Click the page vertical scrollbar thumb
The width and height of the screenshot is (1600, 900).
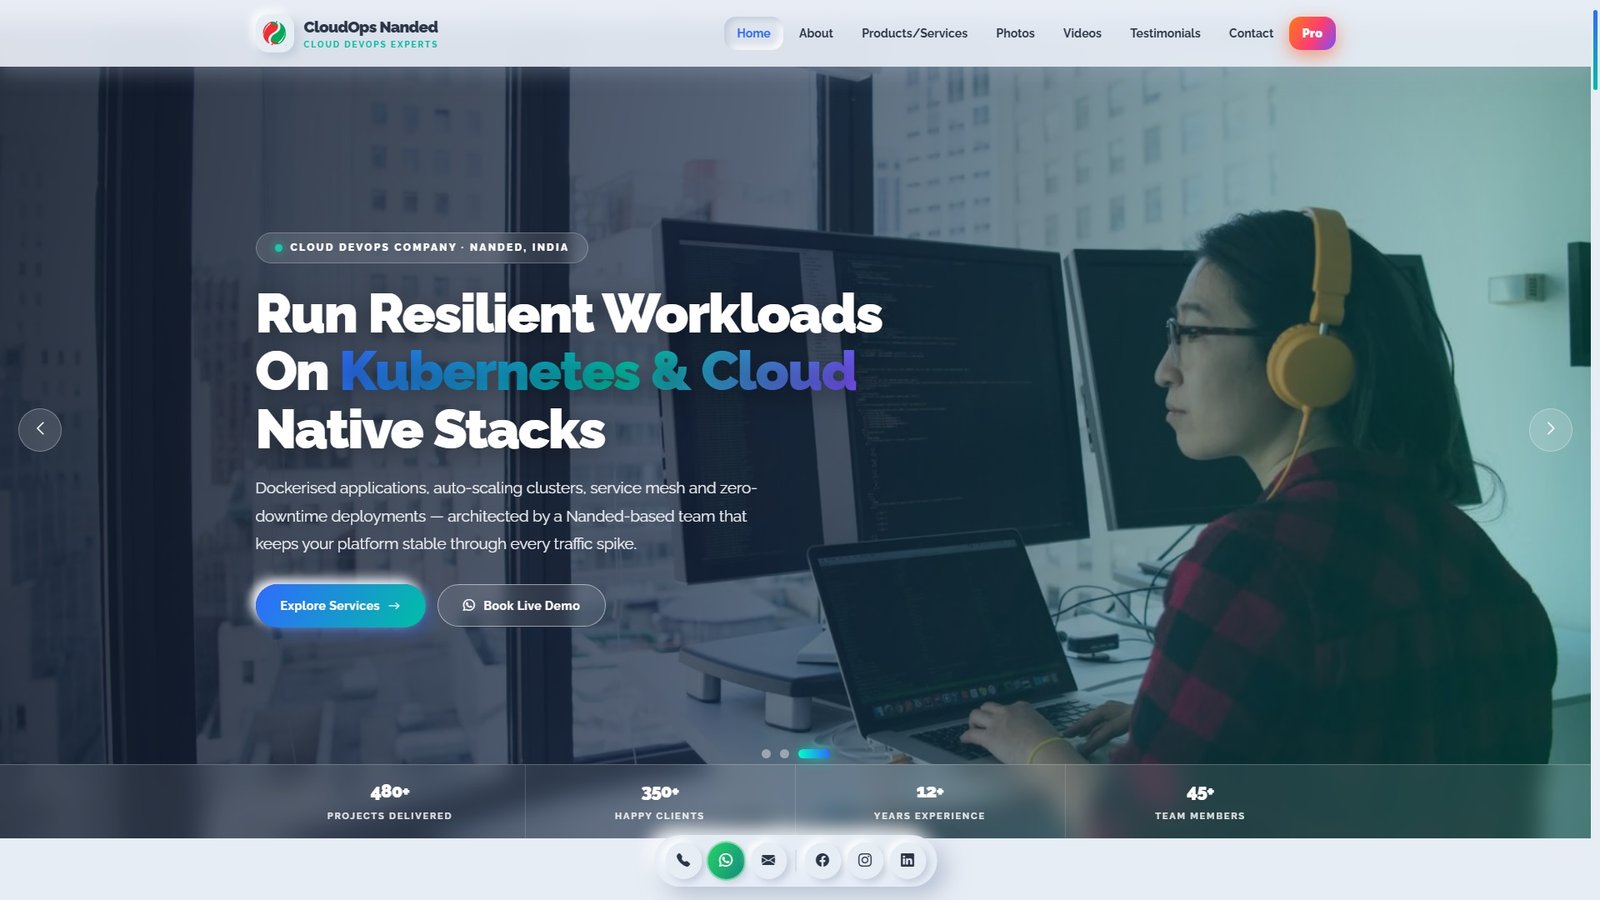pos(1595,50)
